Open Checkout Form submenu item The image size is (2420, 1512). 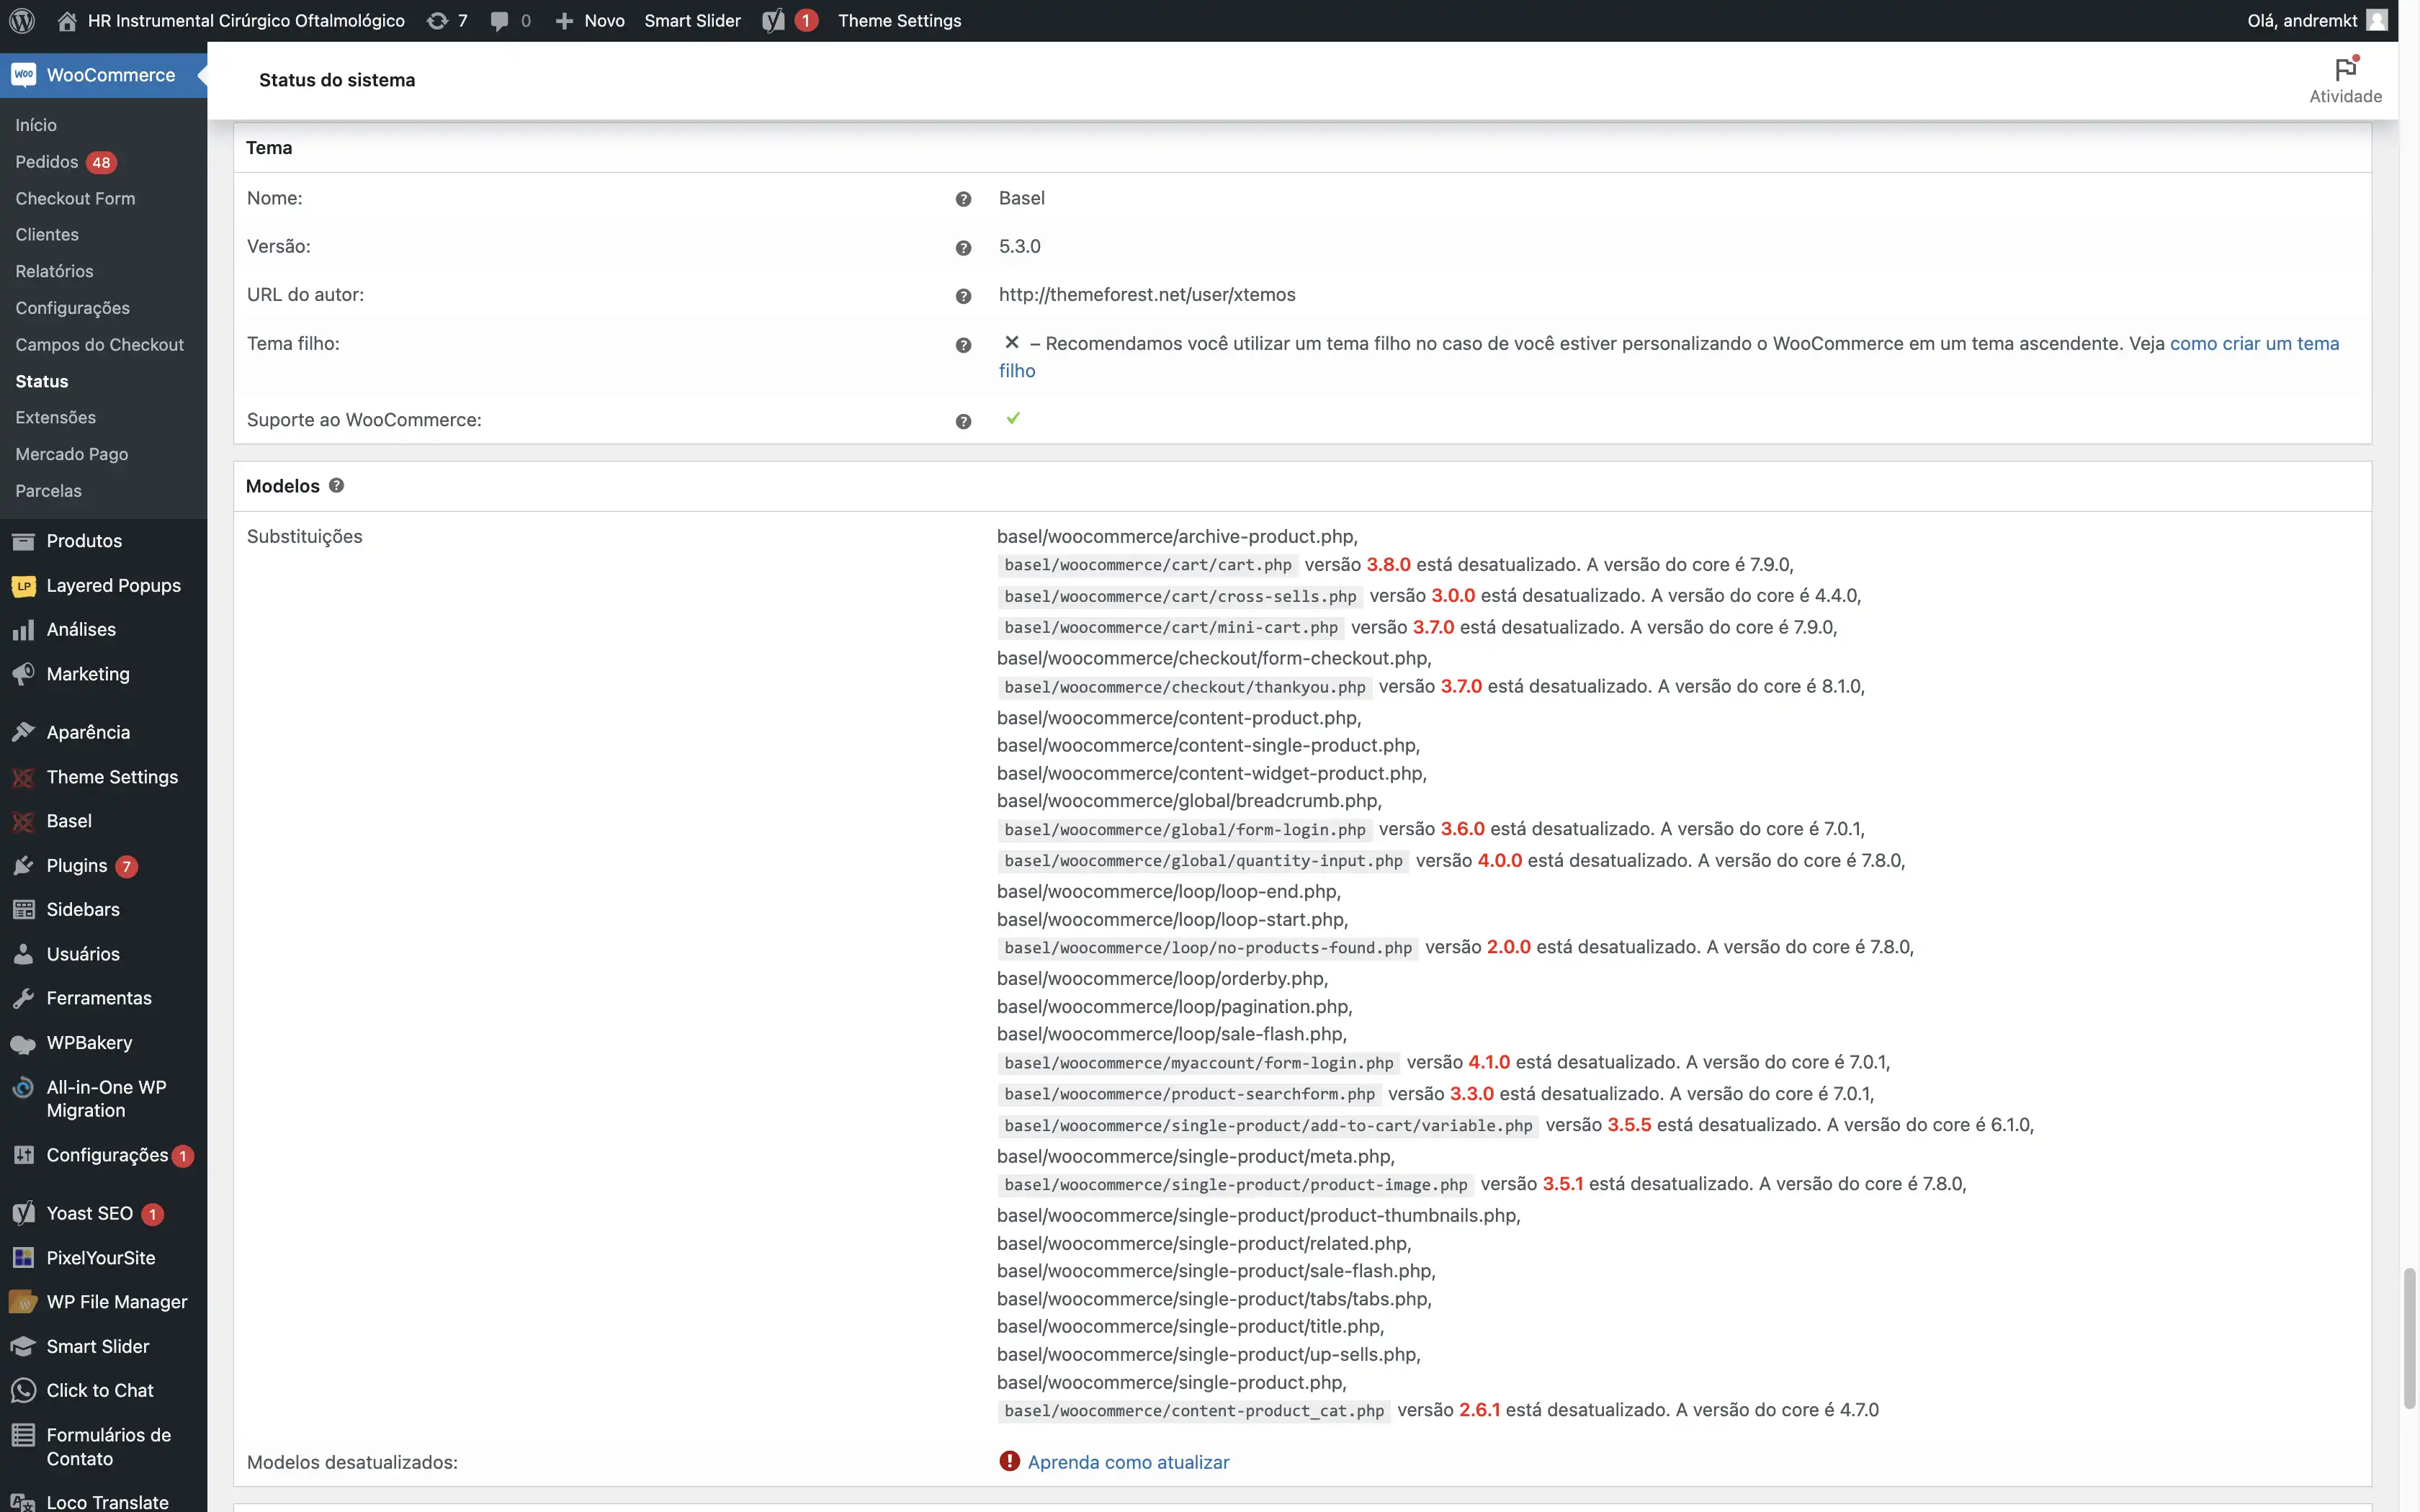75,198
